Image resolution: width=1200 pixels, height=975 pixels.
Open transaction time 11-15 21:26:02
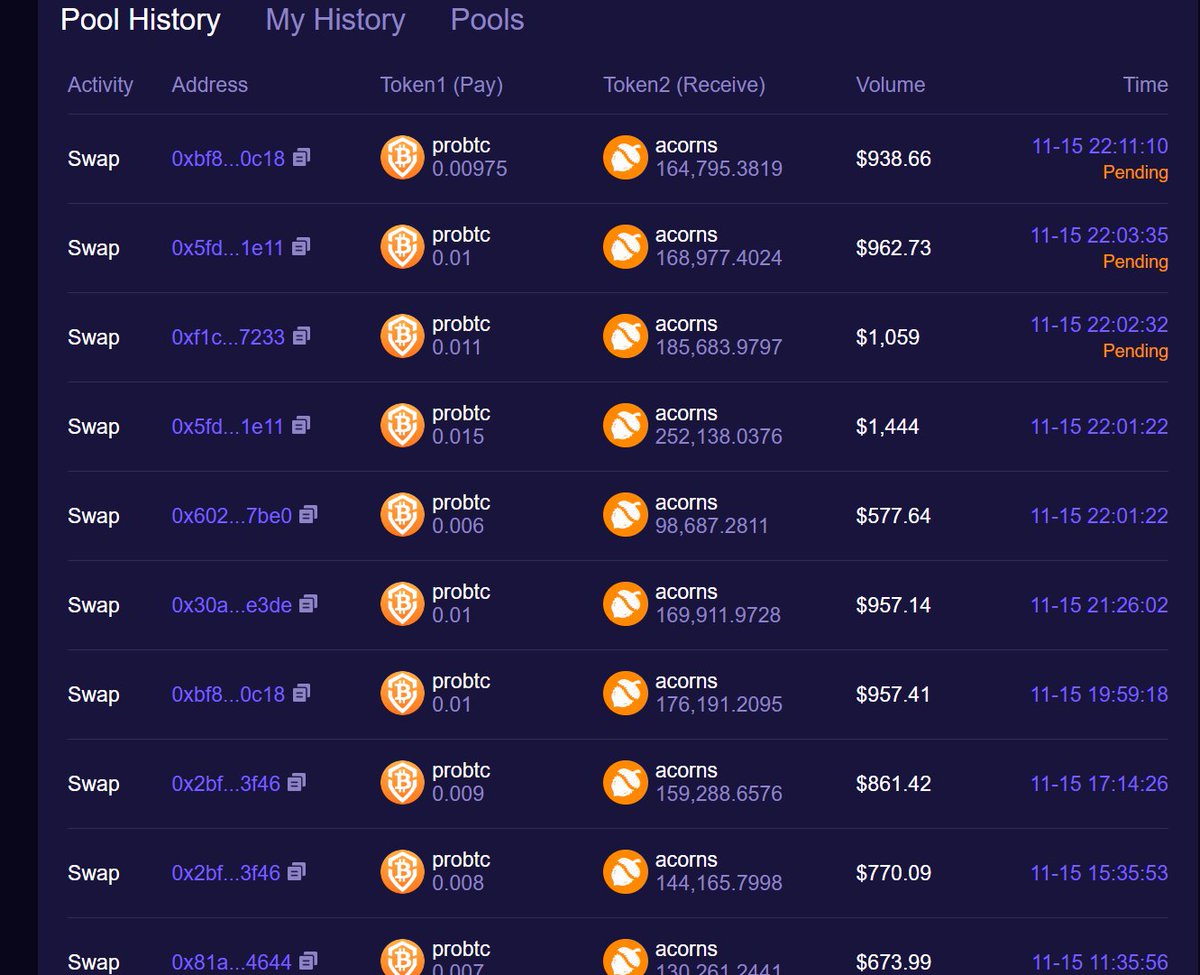1099,605
